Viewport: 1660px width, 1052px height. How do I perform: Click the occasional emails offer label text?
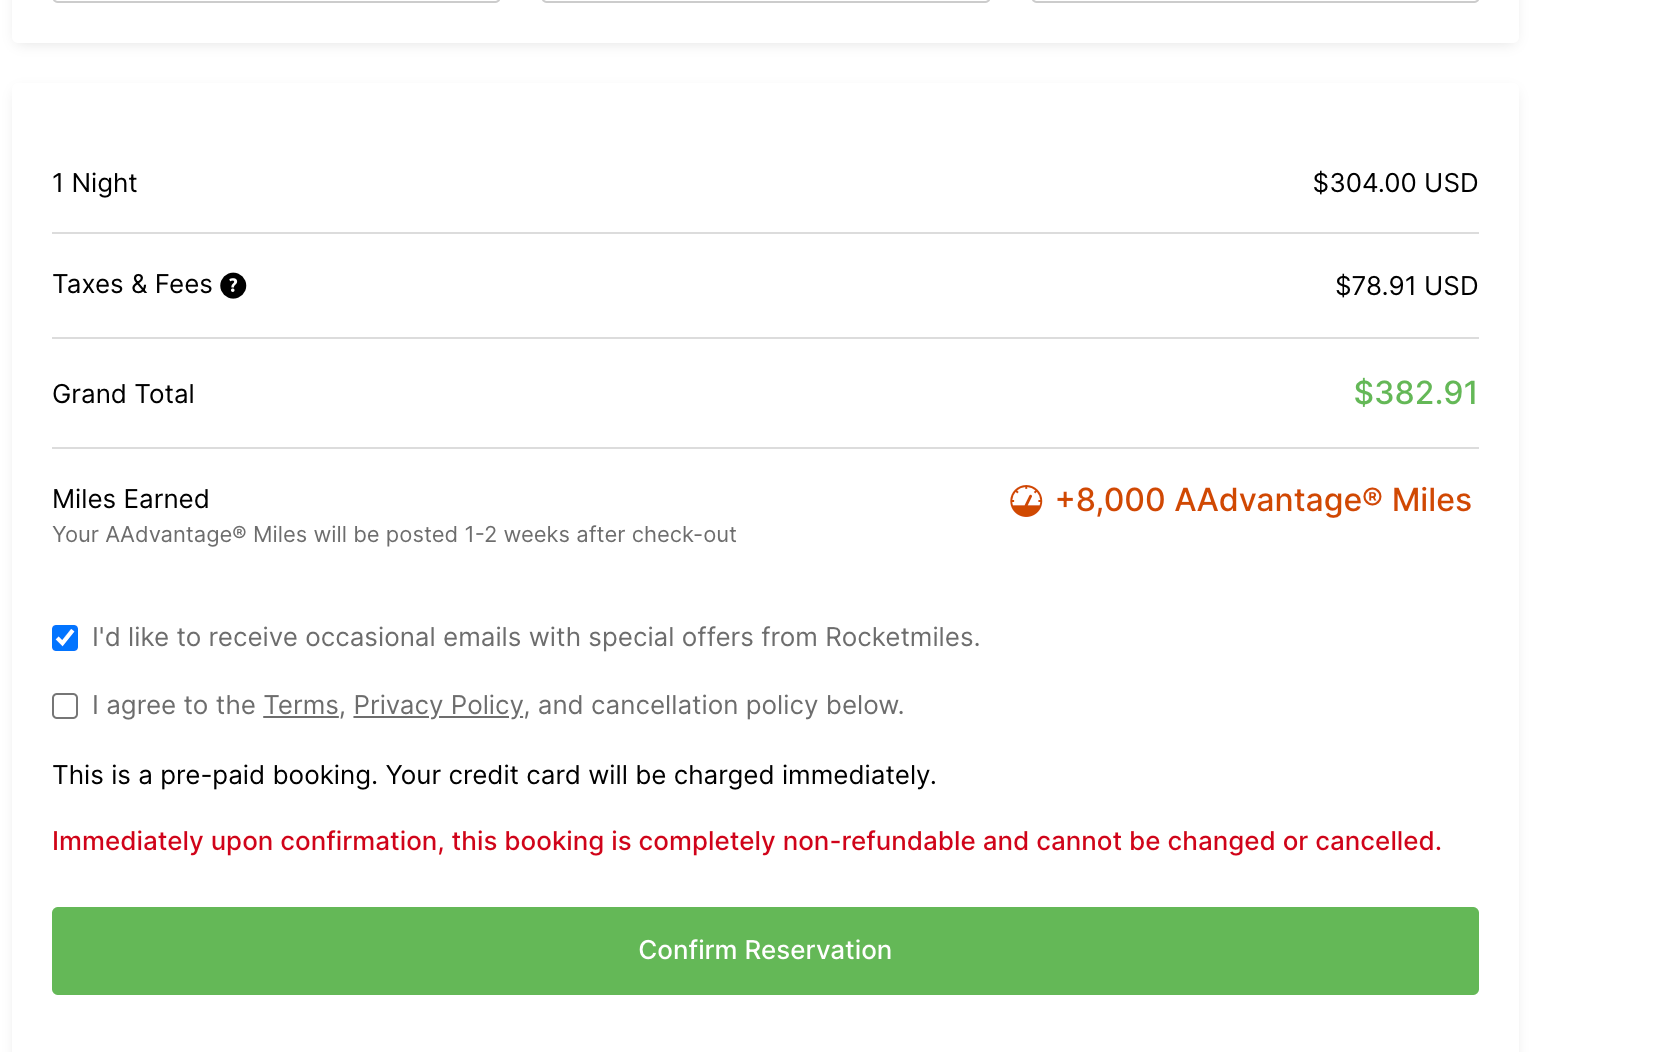click(x=536, y=638)
